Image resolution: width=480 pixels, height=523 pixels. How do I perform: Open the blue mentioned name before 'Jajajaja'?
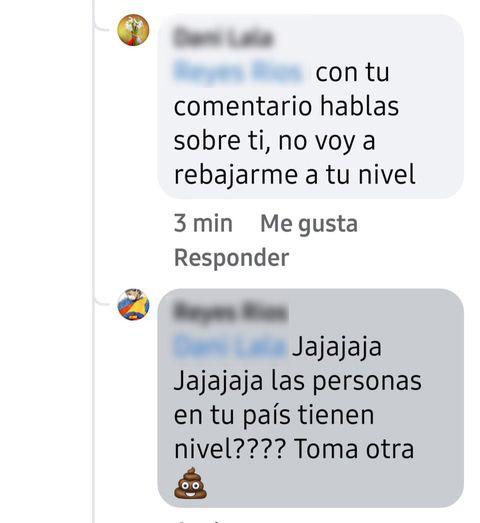point(230,346)
